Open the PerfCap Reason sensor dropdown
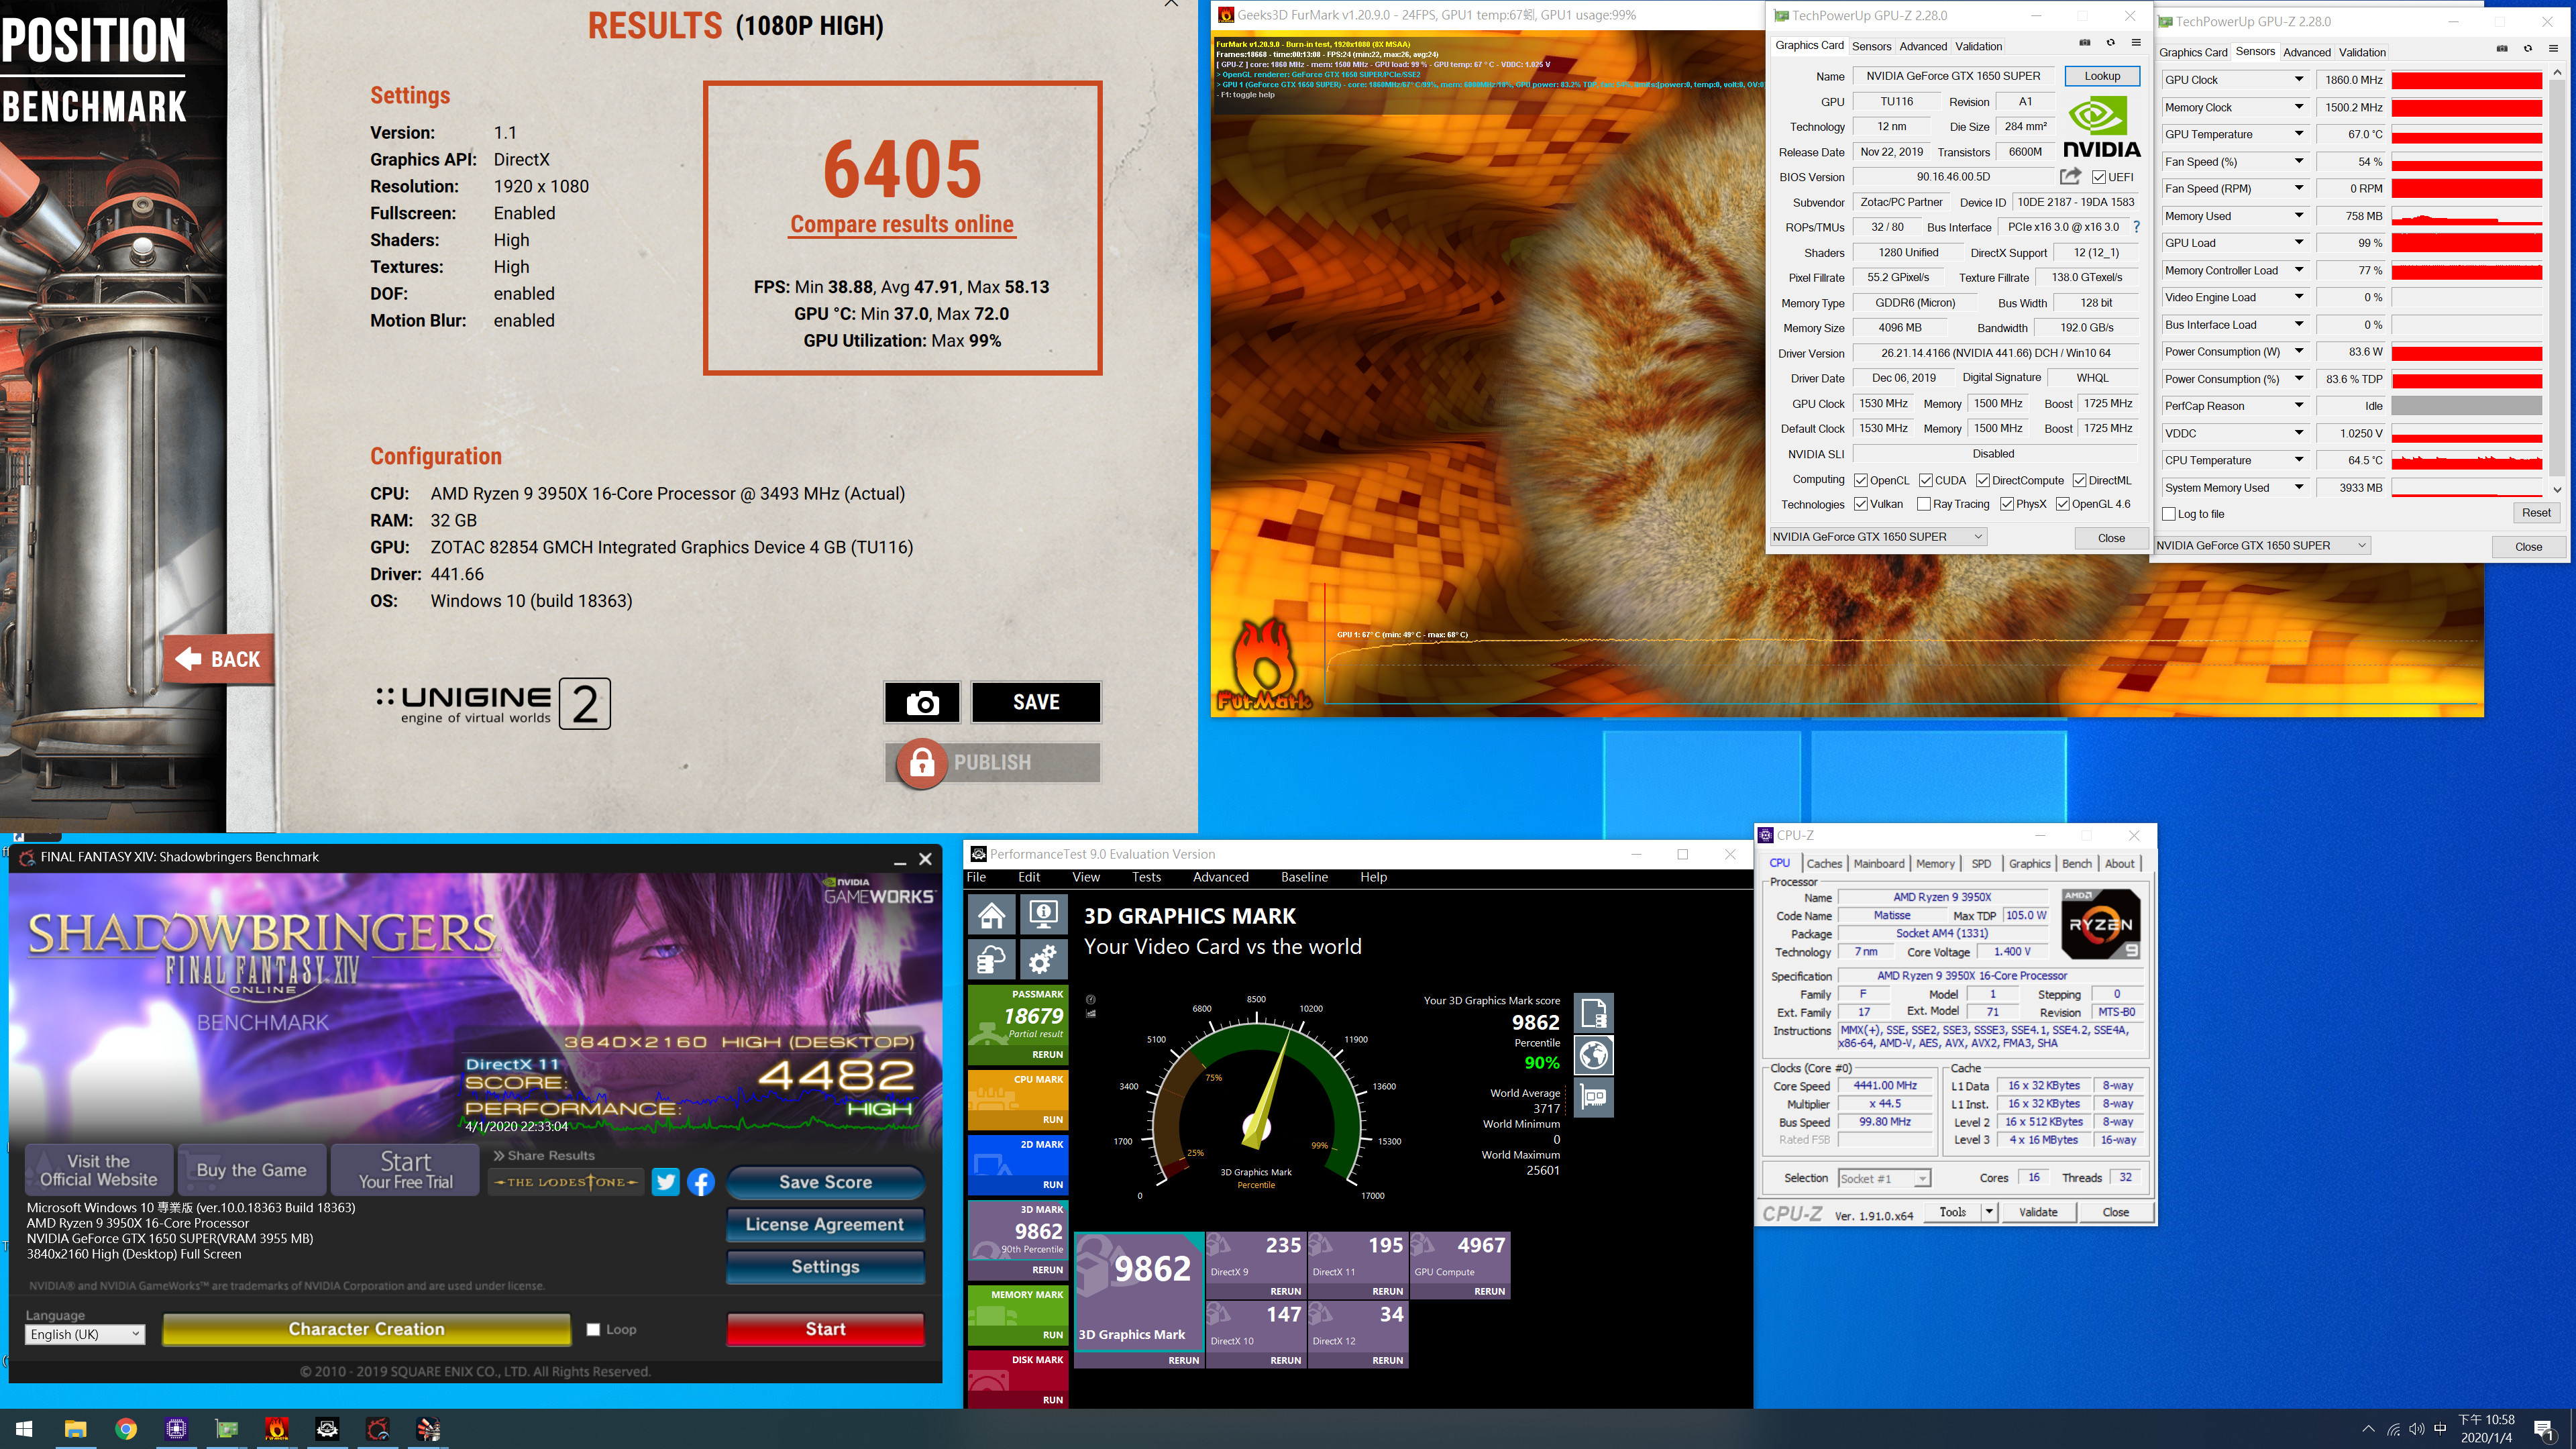This screenshot has height=1449, width=2576. pos(2299,406)
